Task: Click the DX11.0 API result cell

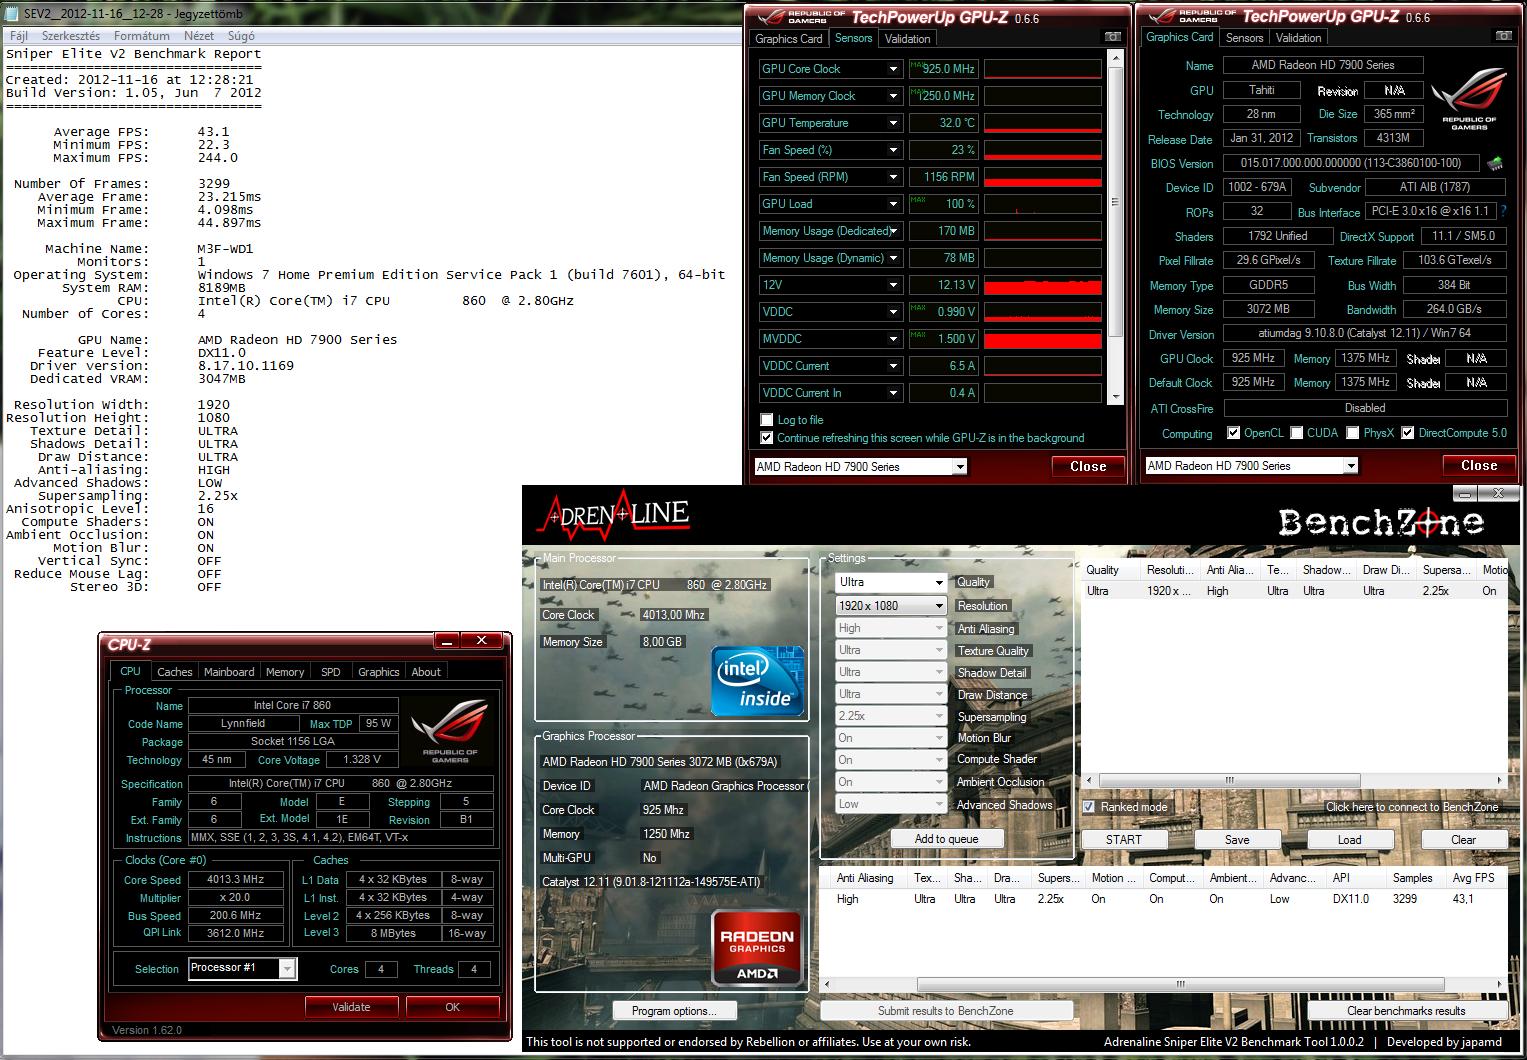Action: pos(1351,899)
